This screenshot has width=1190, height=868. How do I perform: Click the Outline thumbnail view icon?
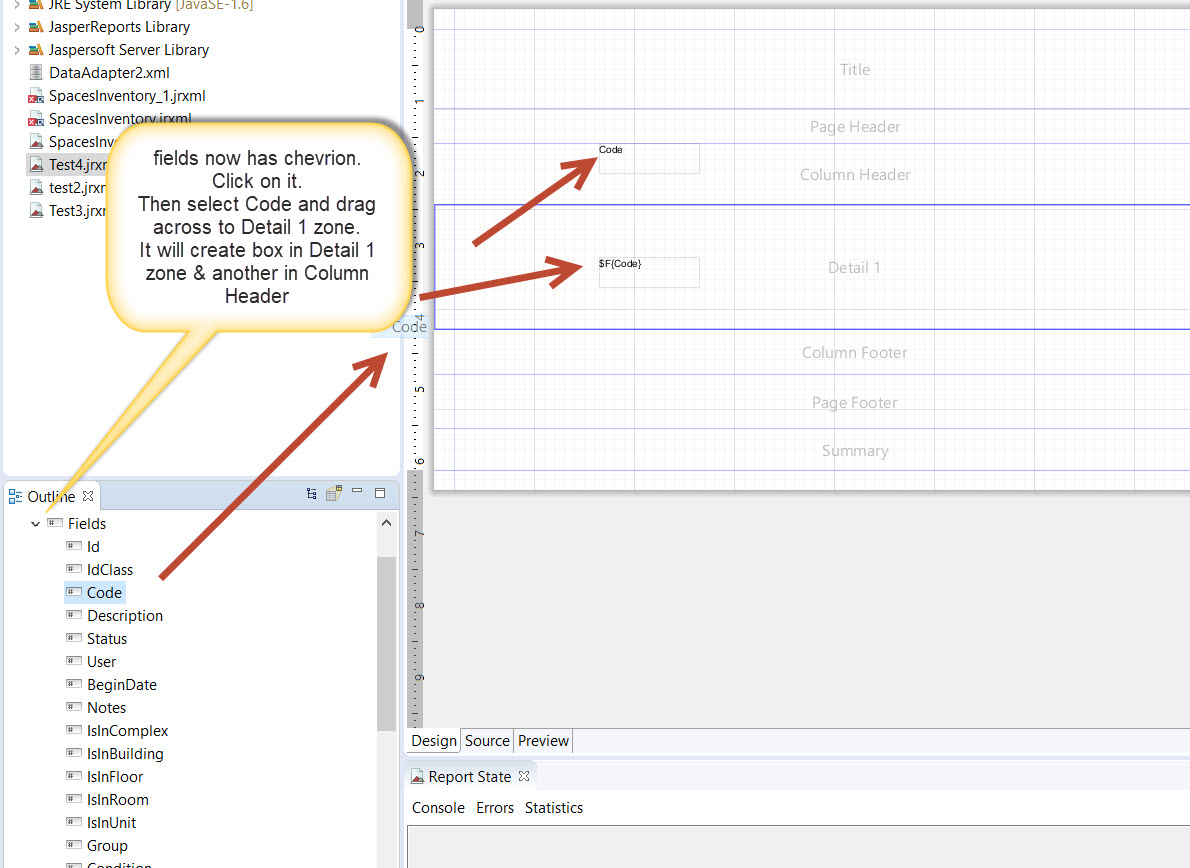(334, 493)
